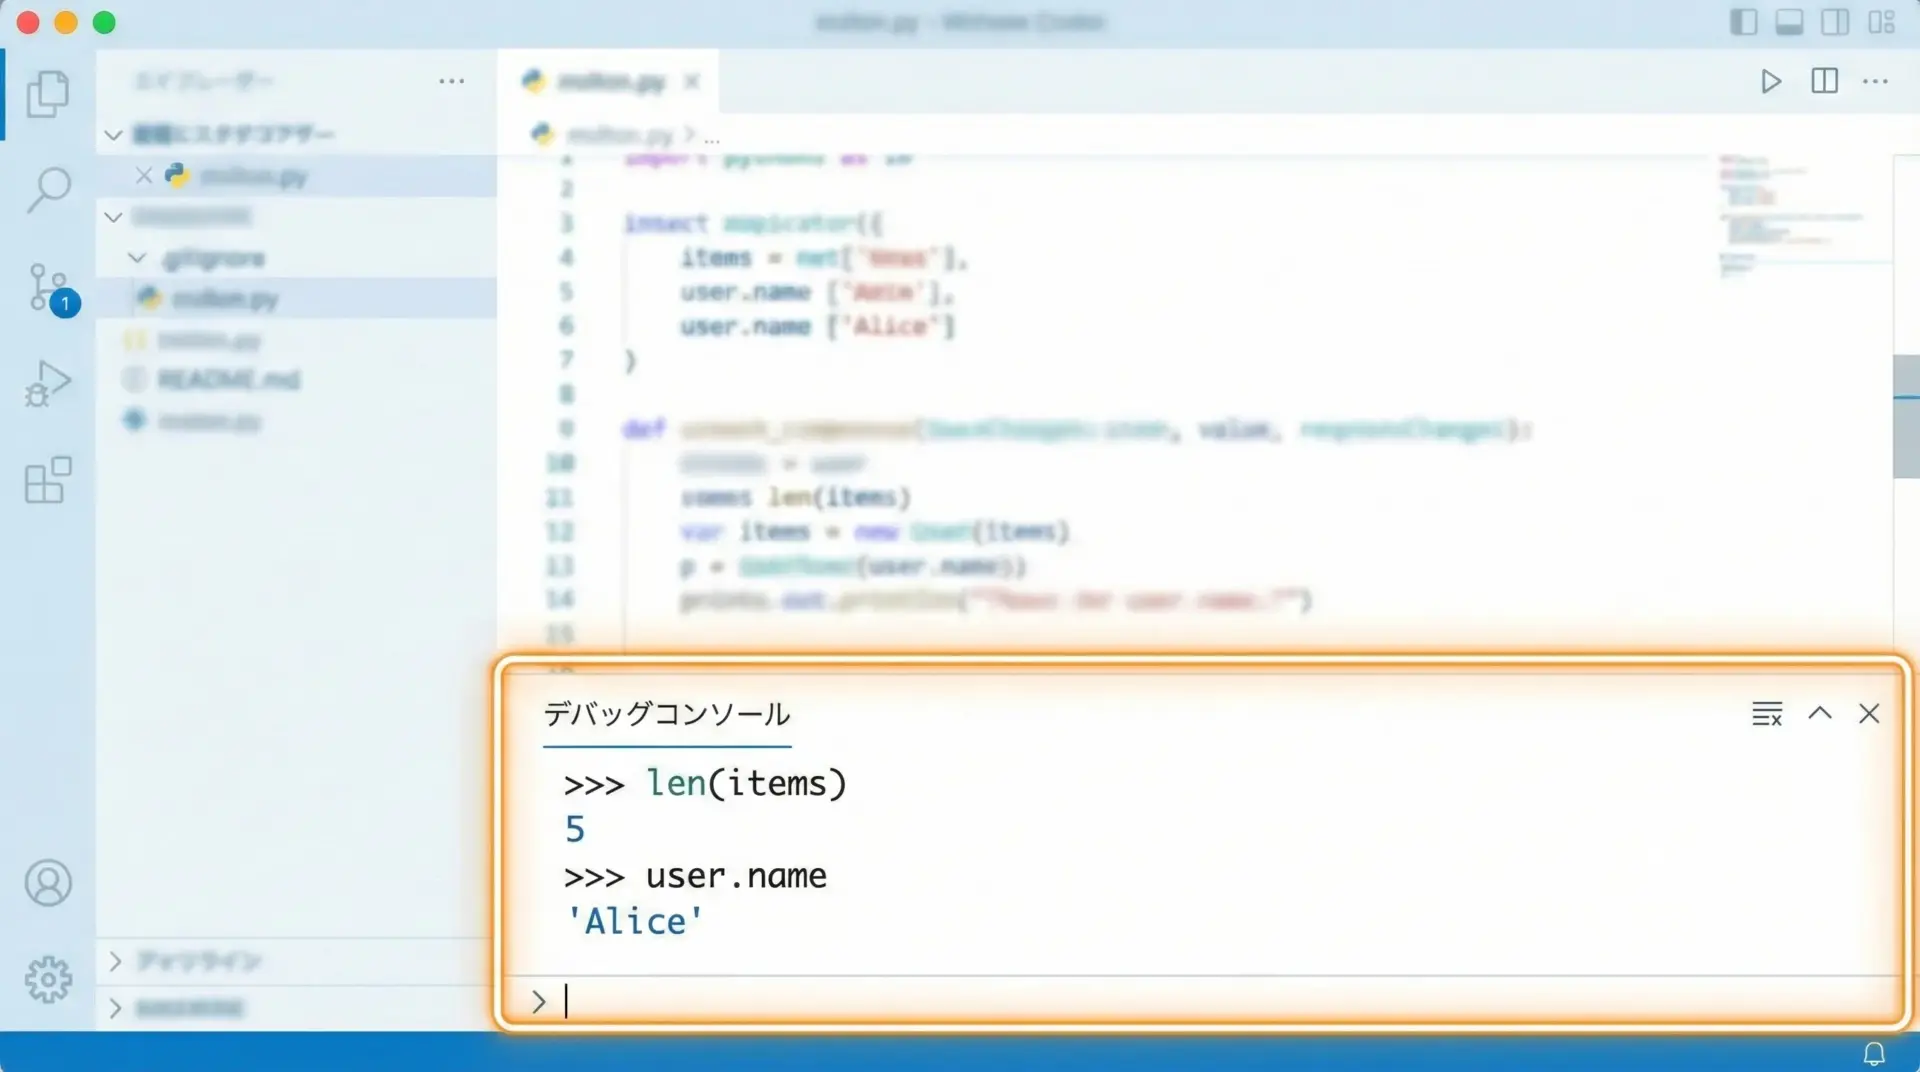The width and height of the screenshot is (1920, 1072).
Task: Open the Search view icon
Action: [x=47, y=189]
